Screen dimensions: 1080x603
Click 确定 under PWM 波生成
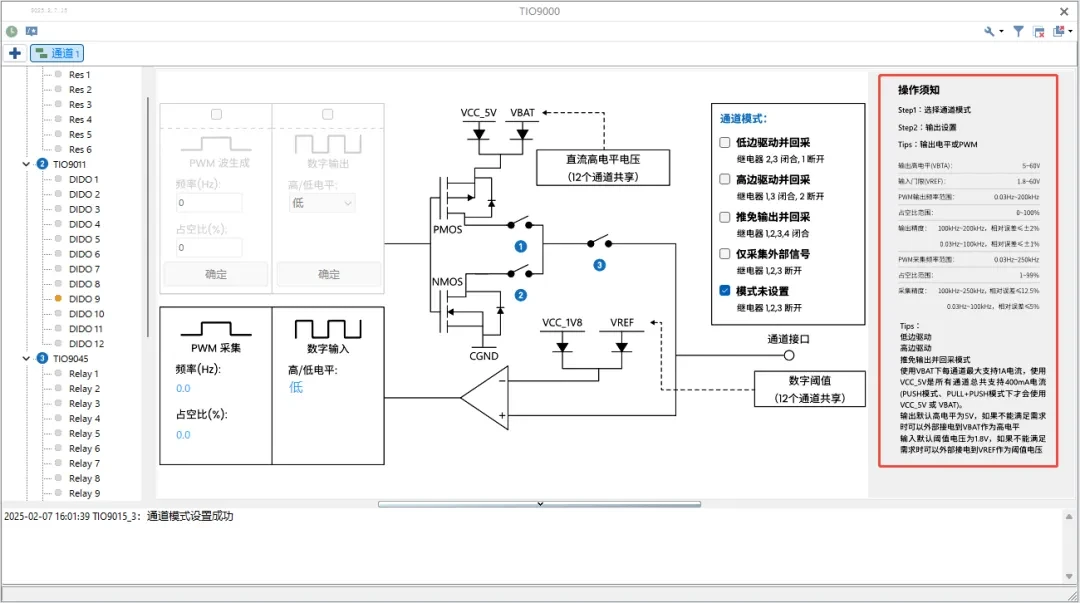tap(215, 274)
